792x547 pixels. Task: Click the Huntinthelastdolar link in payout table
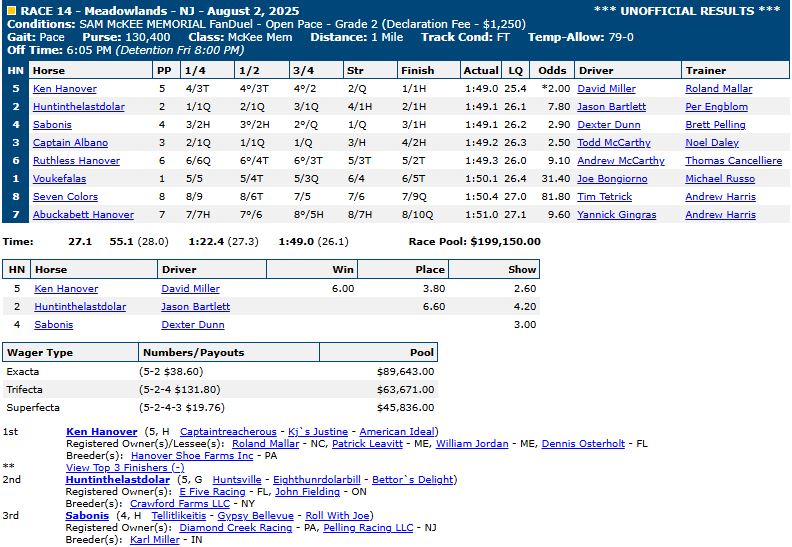tap(80, 307)
